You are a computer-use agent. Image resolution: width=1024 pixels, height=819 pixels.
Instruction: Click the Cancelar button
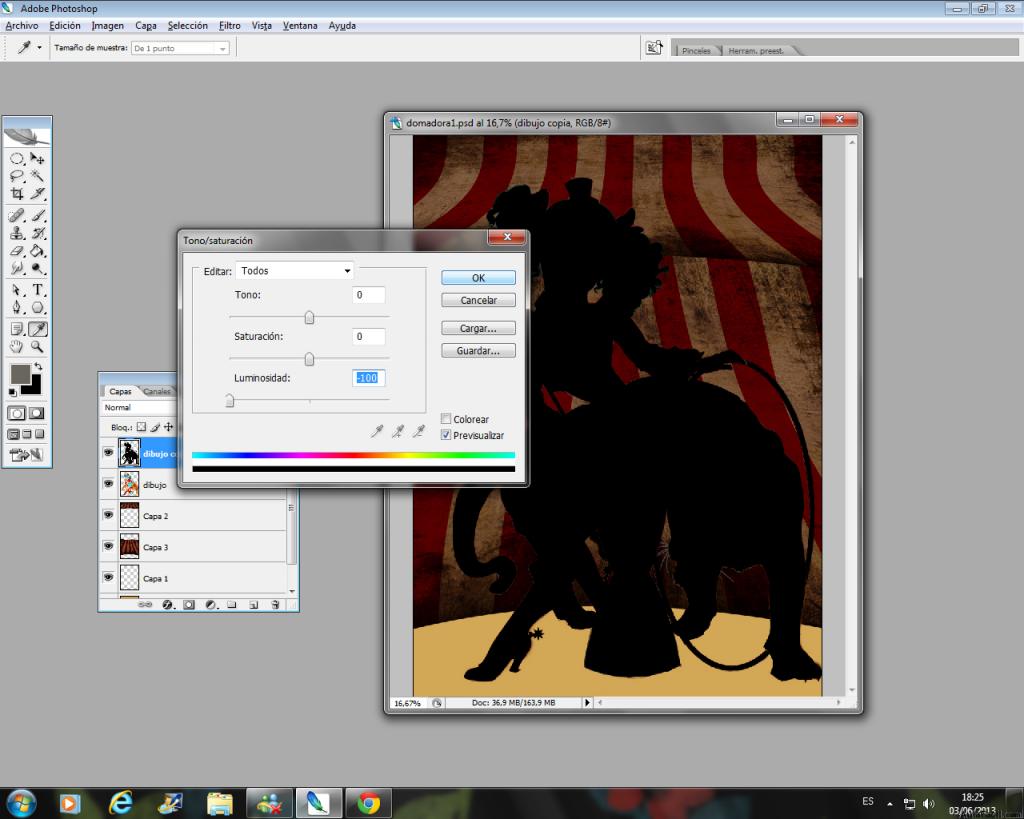pyautogui.click(x=478, y=300)
